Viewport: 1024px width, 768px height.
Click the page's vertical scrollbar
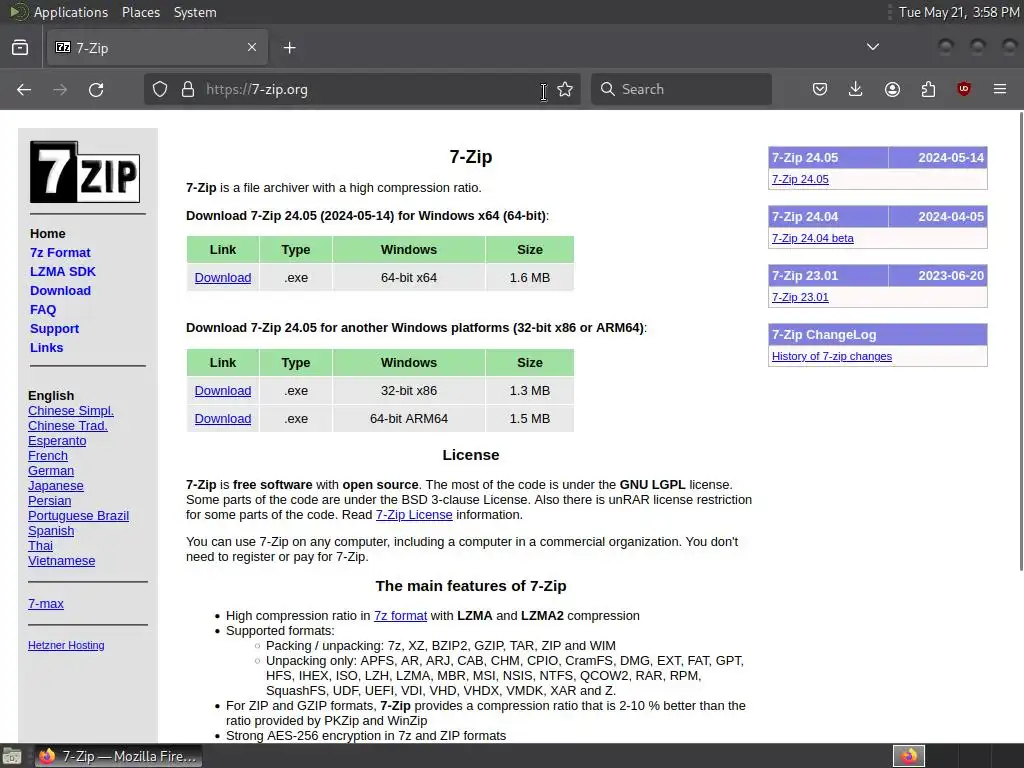point(1021,340)
